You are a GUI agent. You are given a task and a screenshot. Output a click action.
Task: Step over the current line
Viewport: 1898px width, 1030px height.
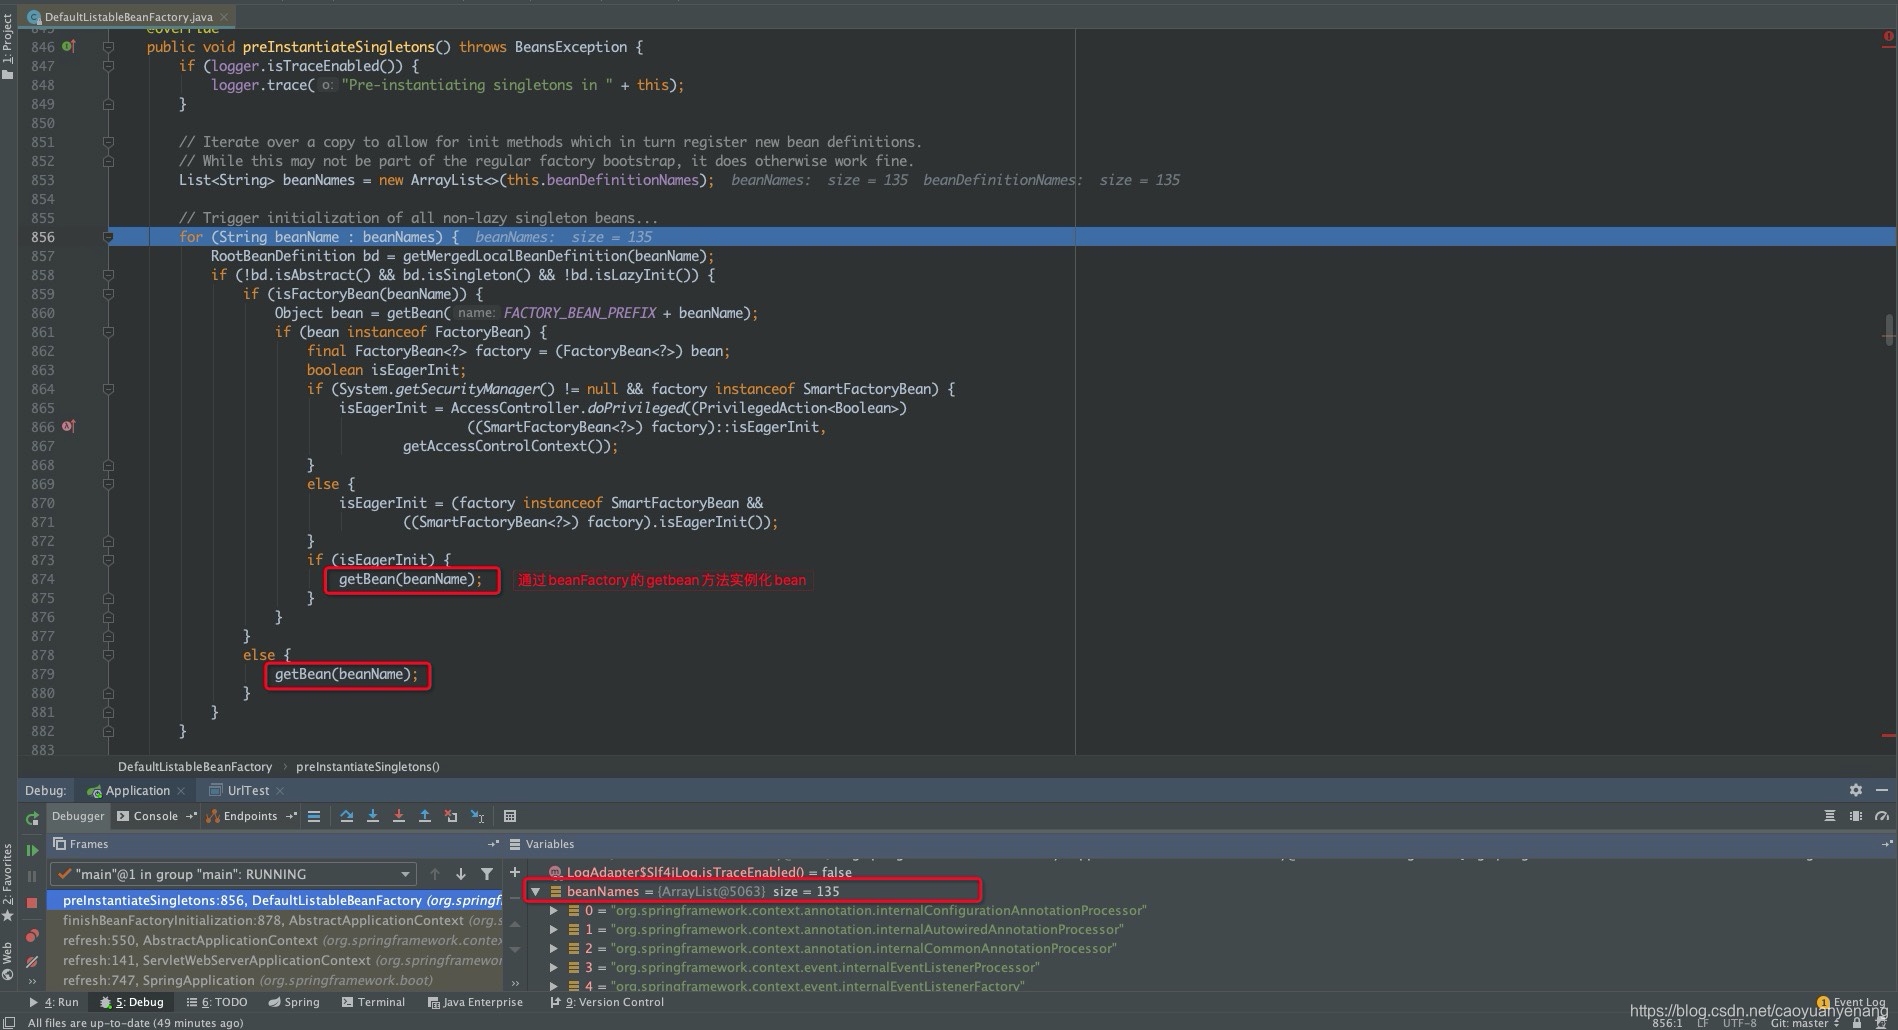click(347, 817)
